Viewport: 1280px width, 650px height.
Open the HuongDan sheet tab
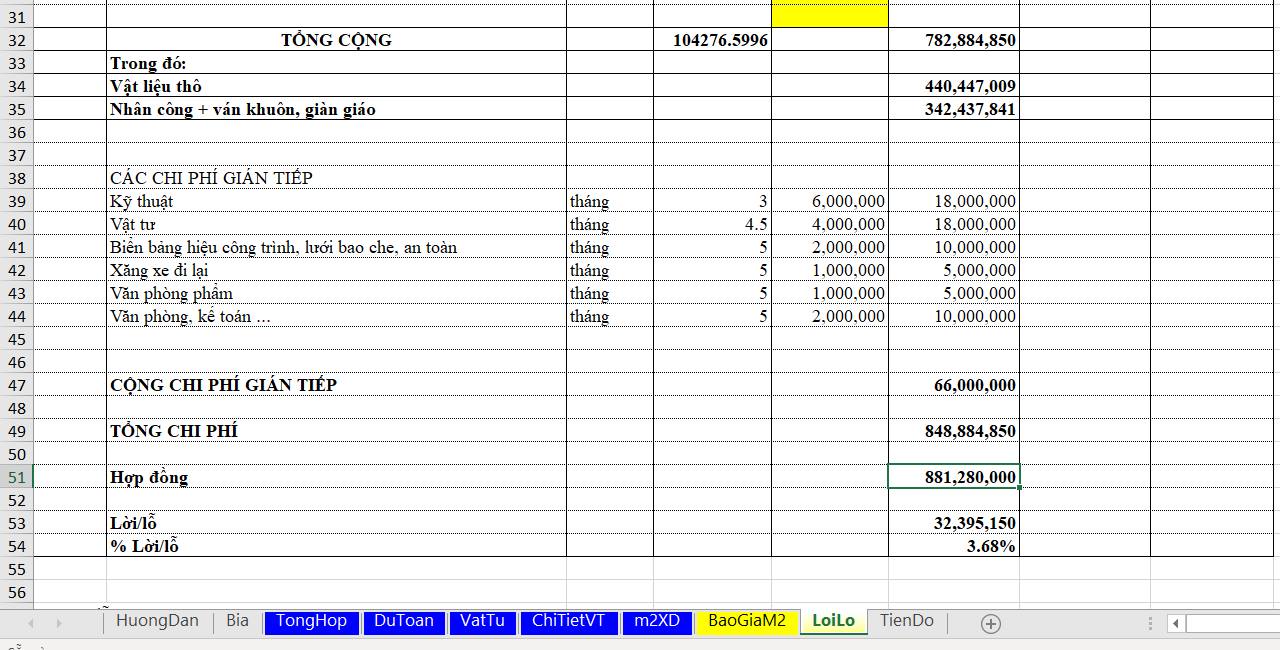point(157,621)
